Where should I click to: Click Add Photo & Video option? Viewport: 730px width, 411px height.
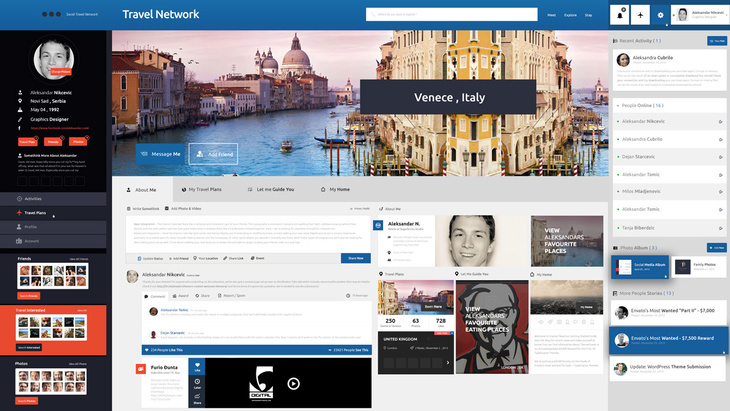click(183, 209)
